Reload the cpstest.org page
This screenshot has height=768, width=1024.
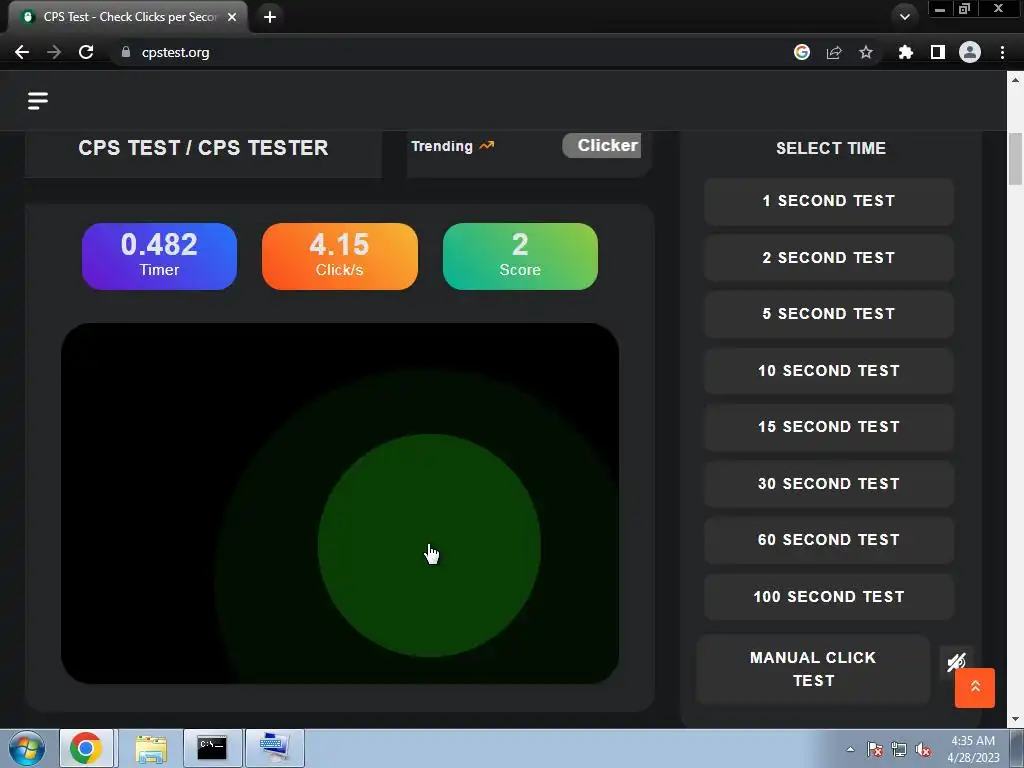click(x=86, y=52)
